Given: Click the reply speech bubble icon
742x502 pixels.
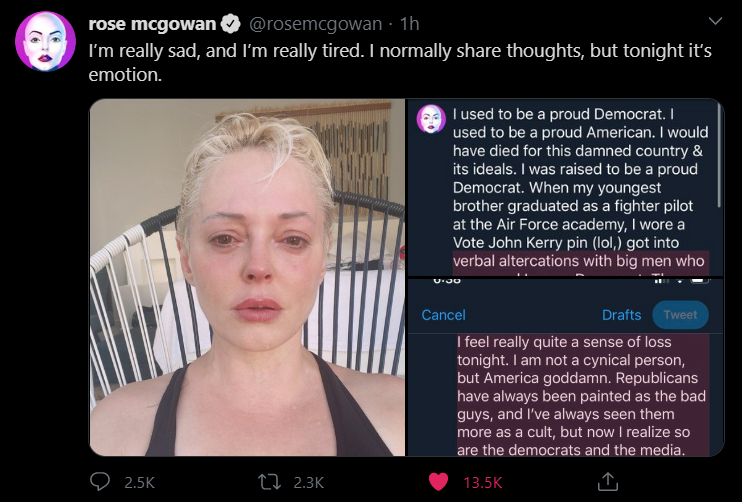Looking at the screenshot, I should pos(100,482).
